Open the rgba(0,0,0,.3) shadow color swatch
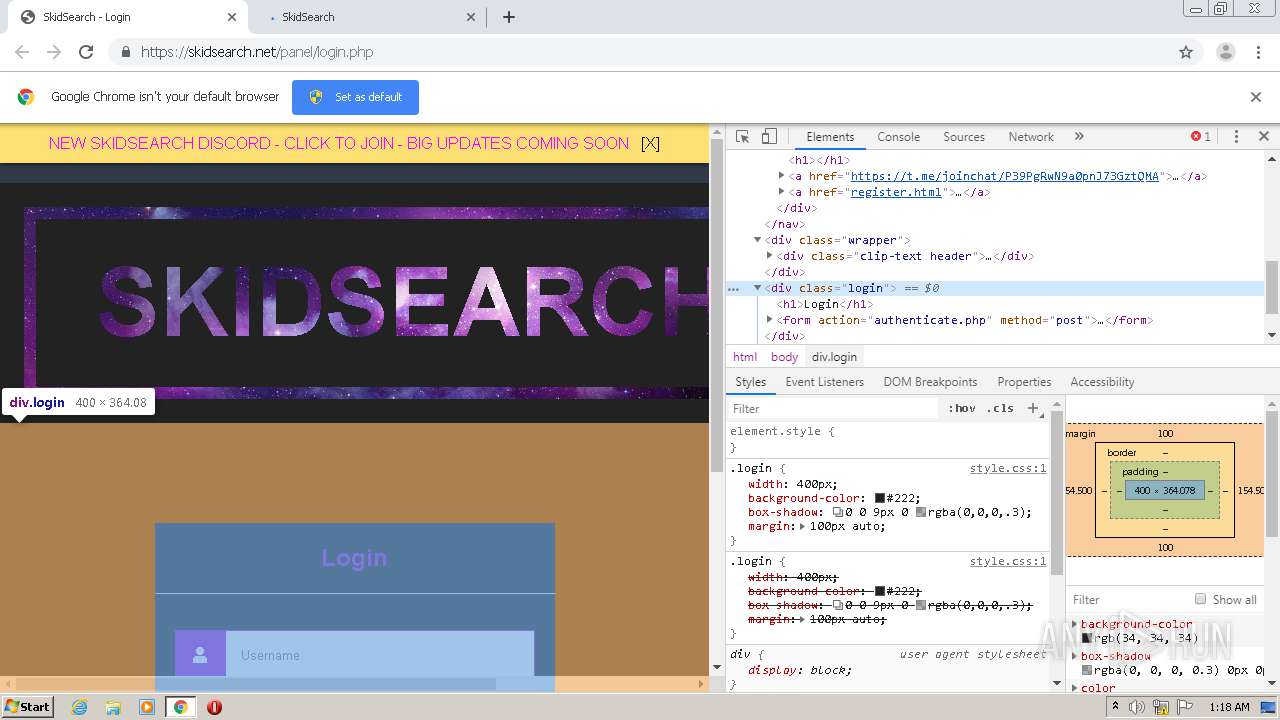This screenshot has width=1280, height=720. pos(921,512)
